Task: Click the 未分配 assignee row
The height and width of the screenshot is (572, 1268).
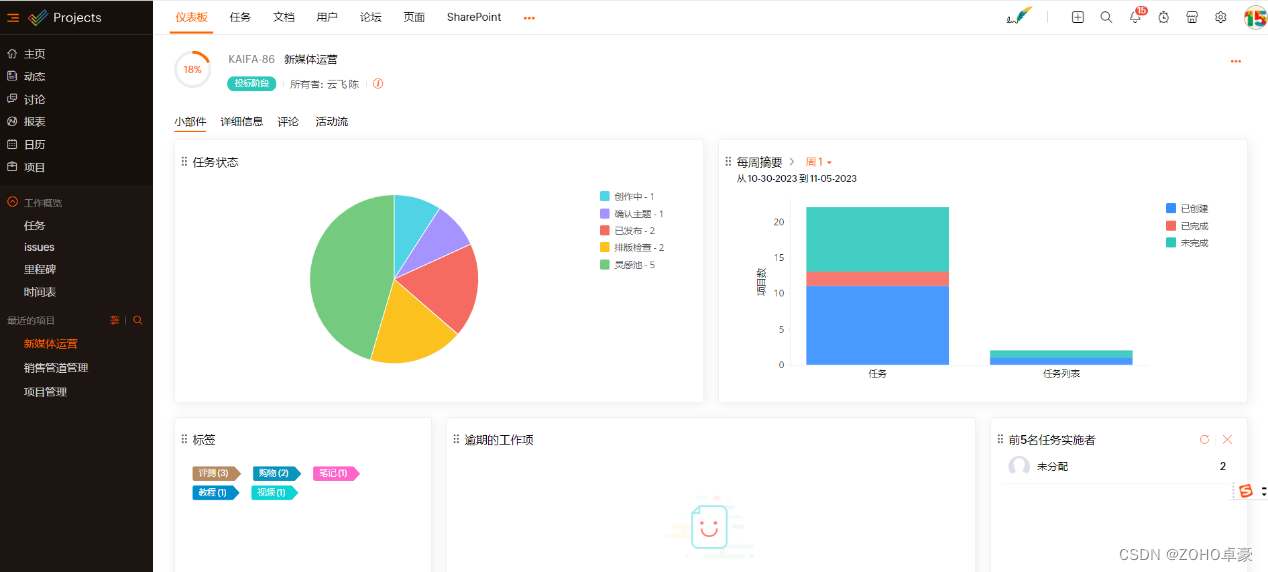Action: pyautogui.click(x=1119, y=466)
